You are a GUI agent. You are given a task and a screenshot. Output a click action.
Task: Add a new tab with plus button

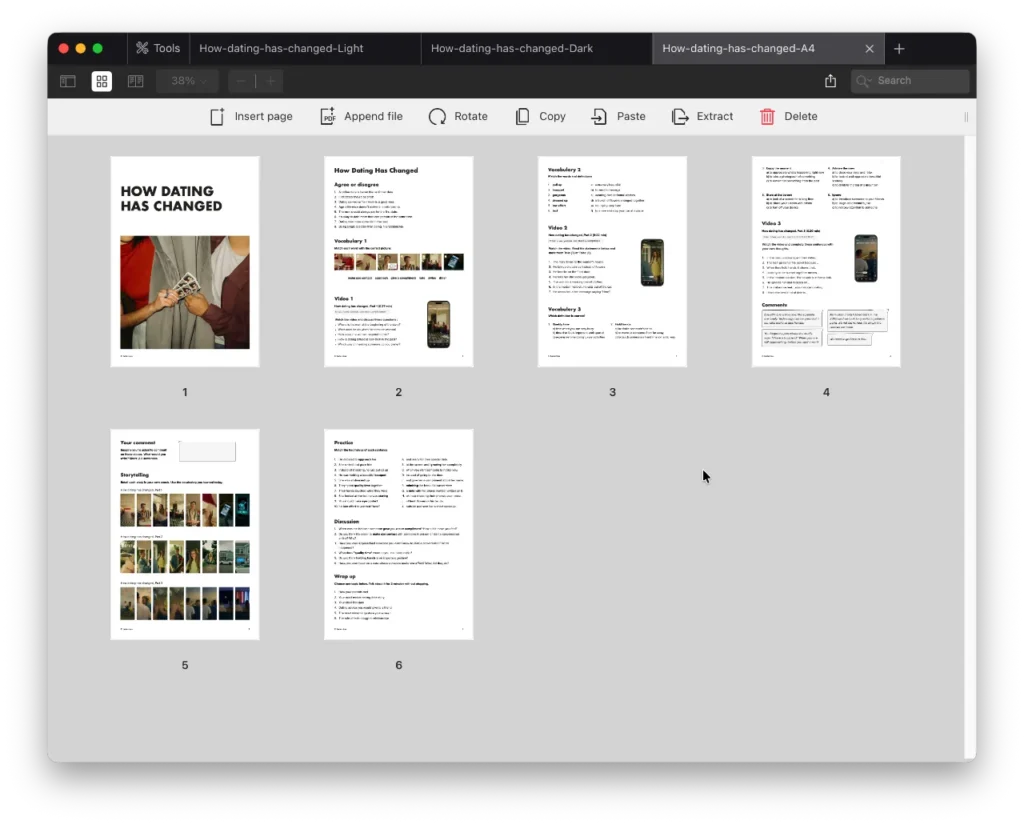899,48
